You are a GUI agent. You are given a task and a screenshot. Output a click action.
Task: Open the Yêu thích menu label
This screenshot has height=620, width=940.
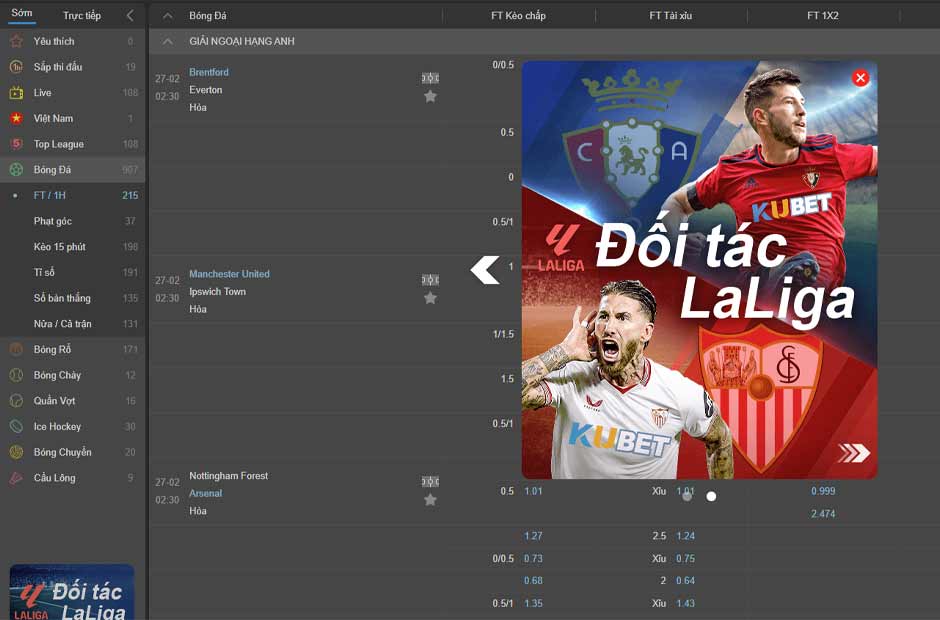[x=54, y=41]
